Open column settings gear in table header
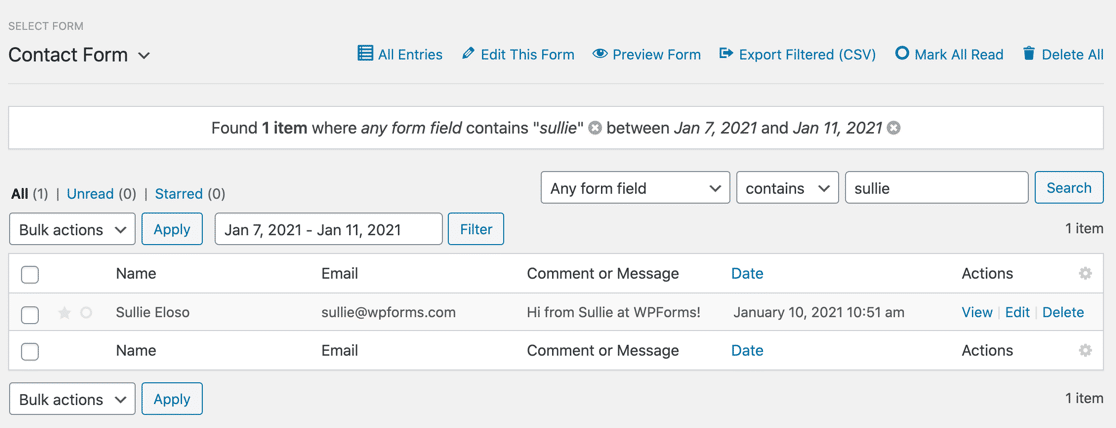Image resolution: width=1116 pixels, height=428 pixels. [x=1085, y=273]
